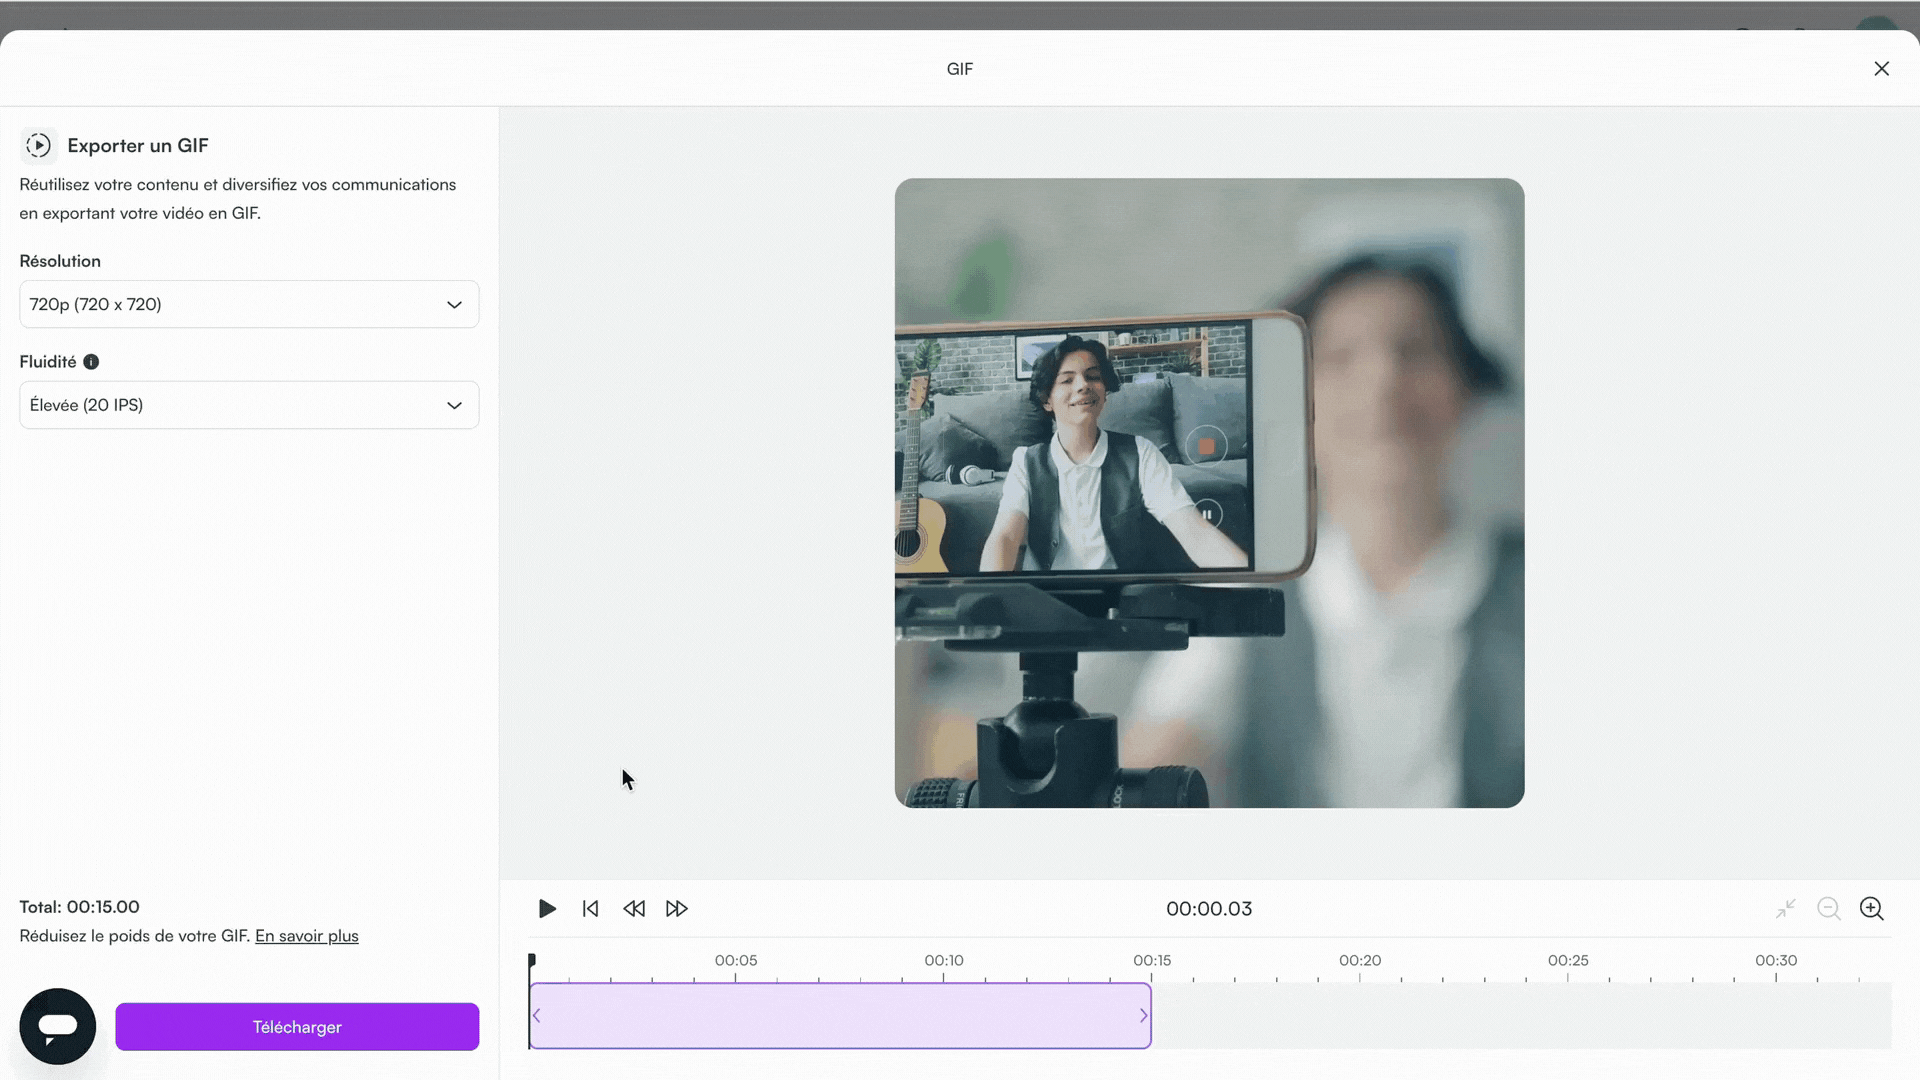Image resolution: width=1920 pixels, height=1080 pixels.
Task: Click the chevron in the 720p resolution box
Action: (x=454, y=304)
